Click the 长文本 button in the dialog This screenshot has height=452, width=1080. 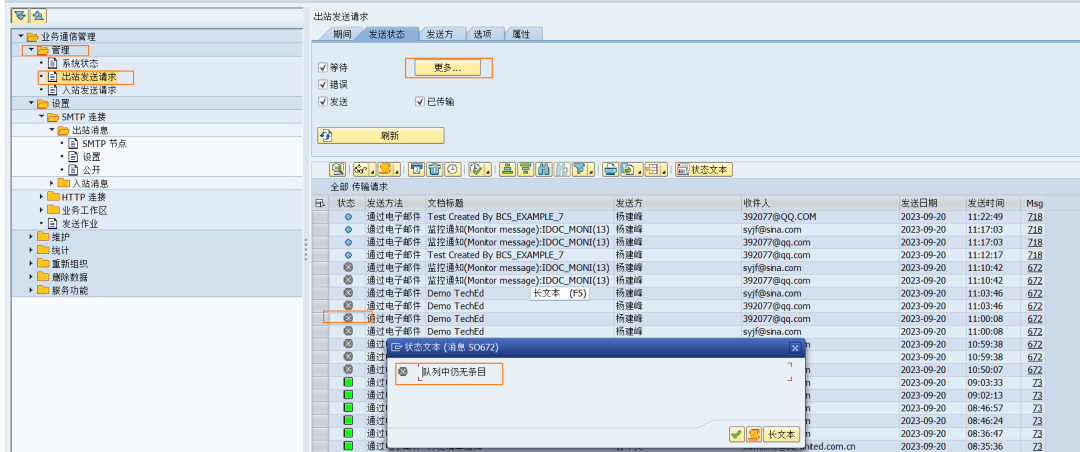coord(781,435)
